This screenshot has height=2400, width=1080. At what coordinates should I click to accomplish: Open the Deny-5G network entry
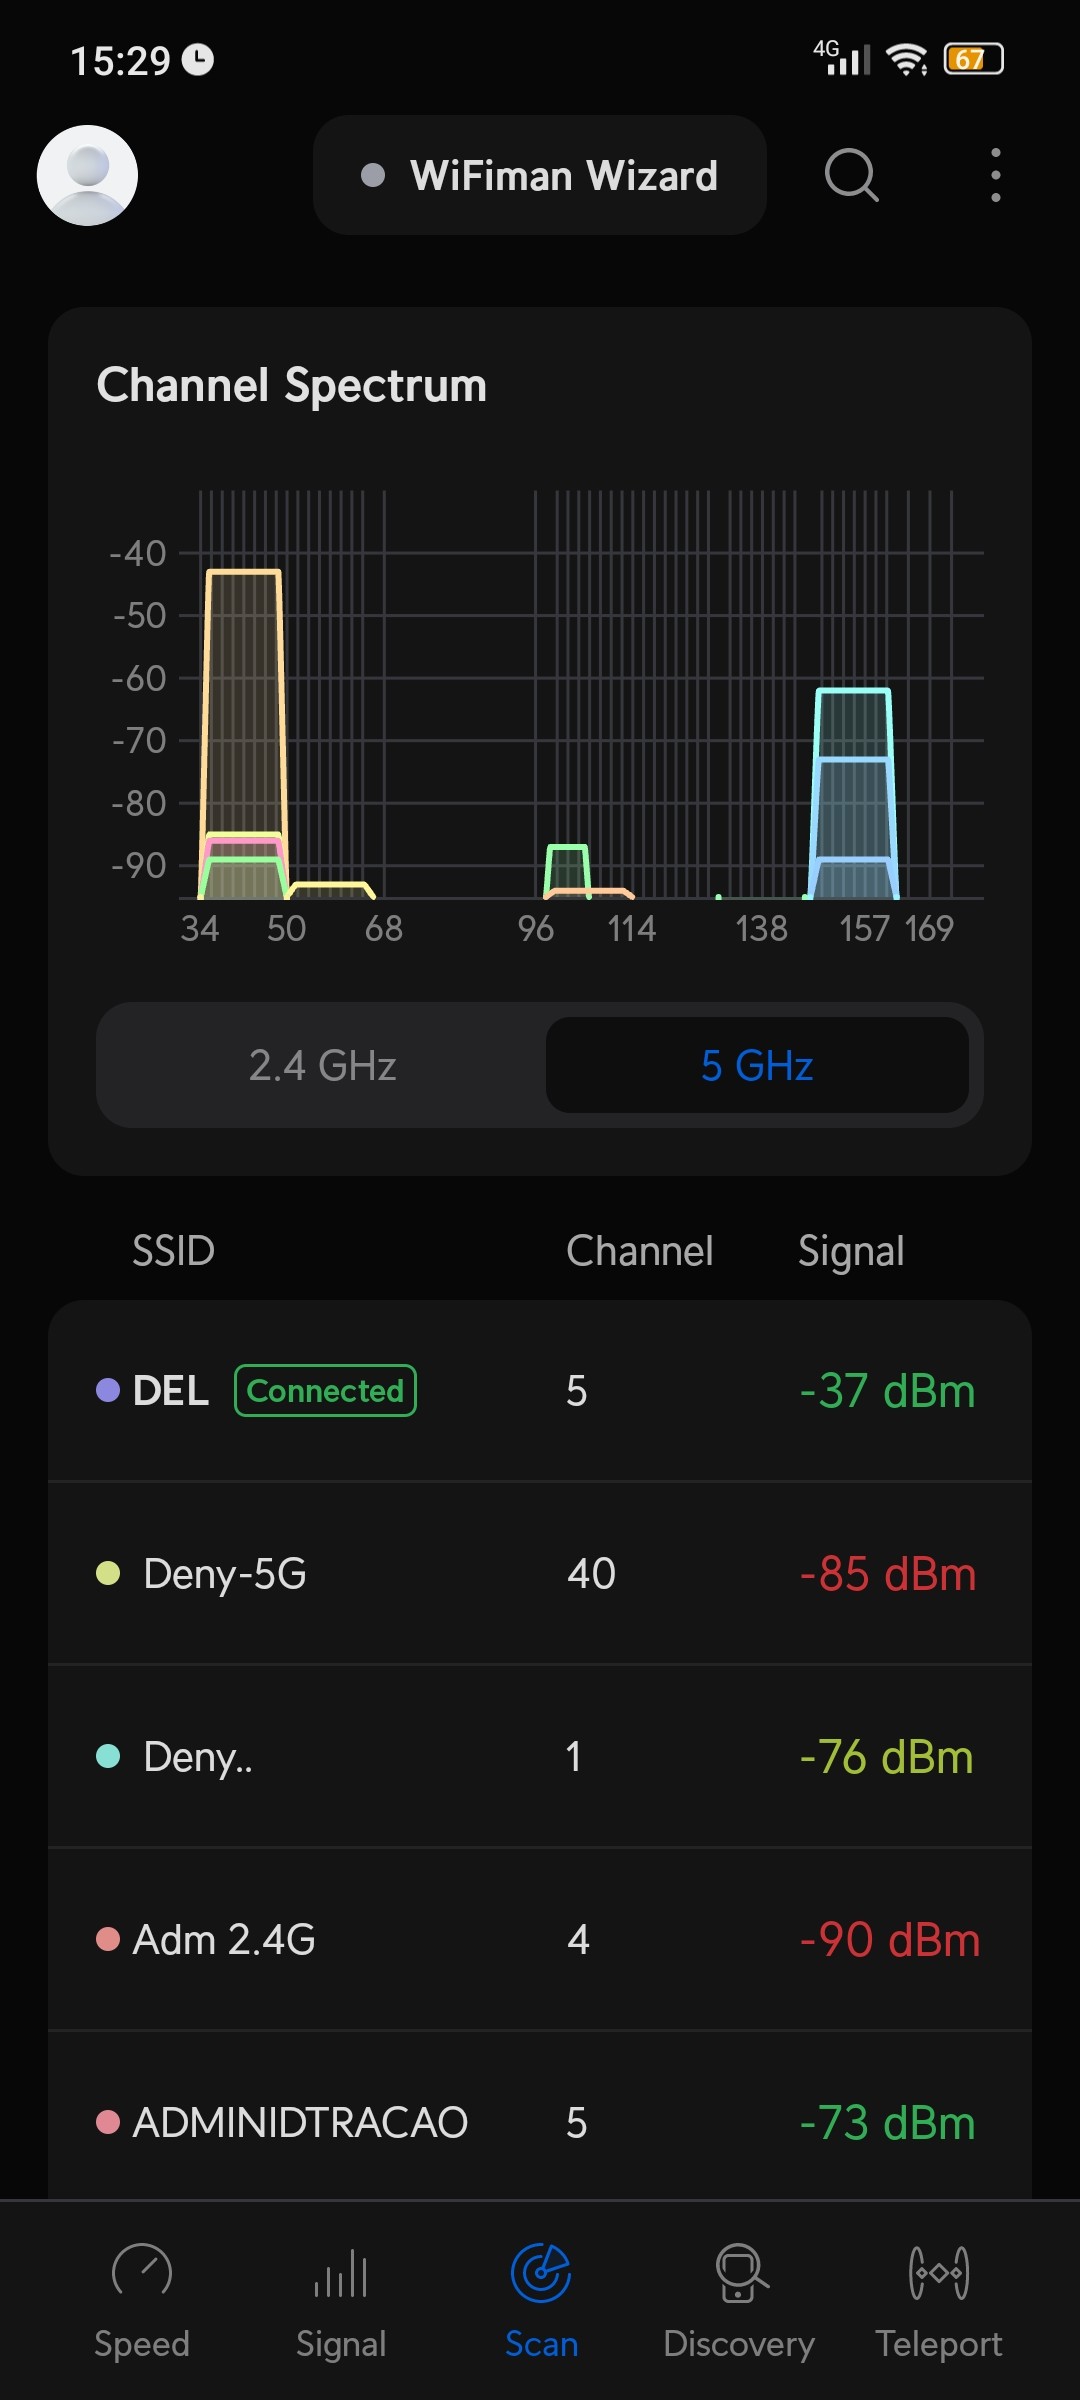coord(540,1574)
